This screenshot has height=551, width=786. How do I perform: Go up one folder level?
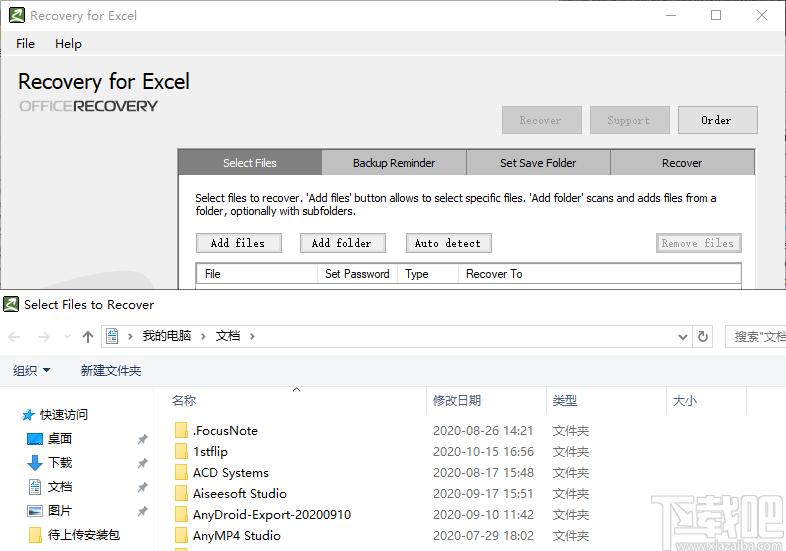(88, 337)
